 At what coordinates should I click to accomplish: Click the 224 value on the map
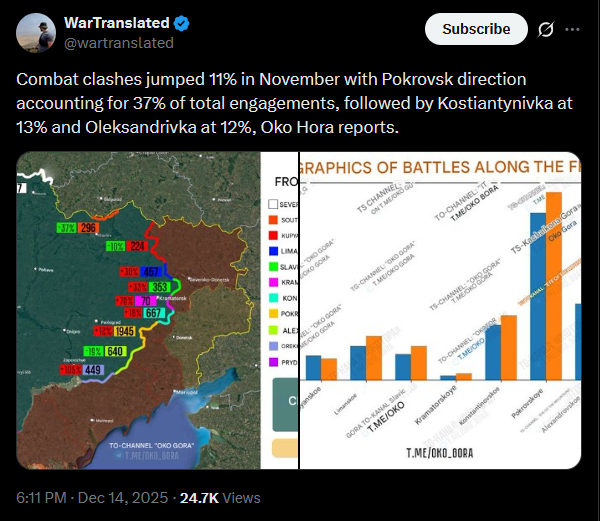137,246
